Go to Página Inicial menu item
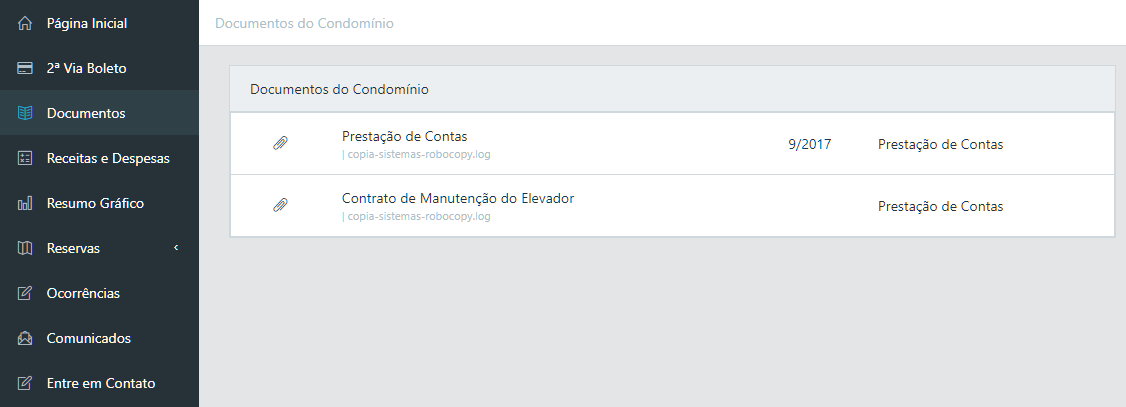The height and width of the screenshot is (407, 1126). (87, 23)
